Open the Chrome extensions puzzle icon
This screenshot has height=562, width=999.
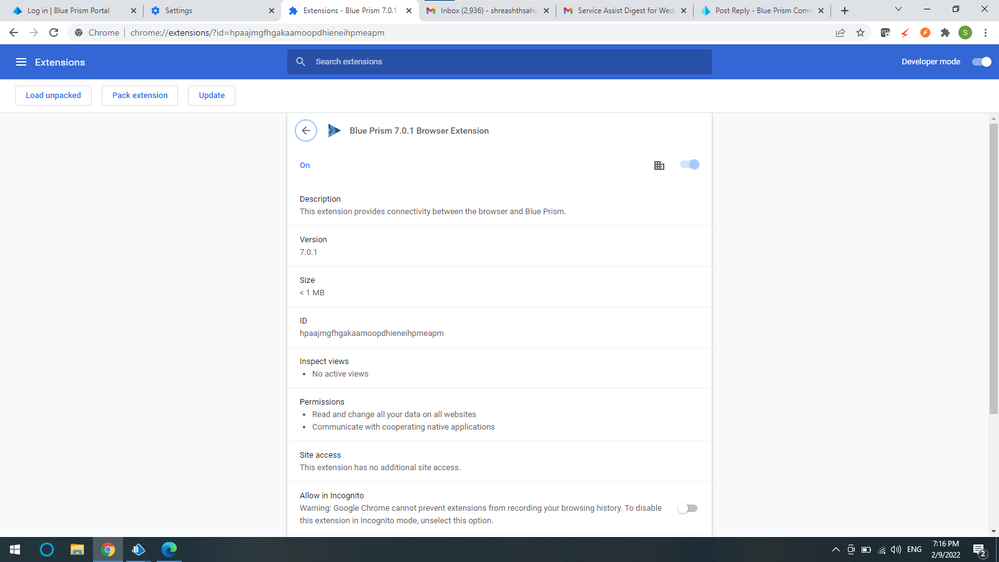pyautogui.click(x=945, y=33)
